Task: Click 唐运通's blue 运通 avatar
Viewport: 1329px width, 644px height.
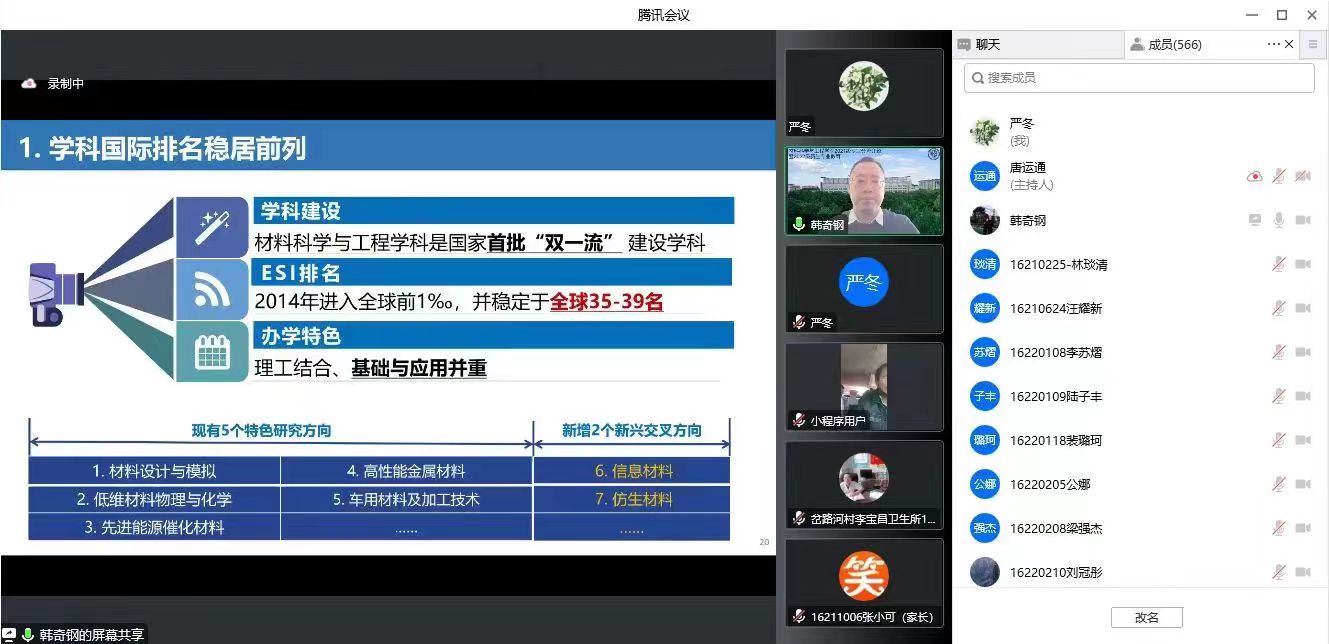Action: point(985,177)
